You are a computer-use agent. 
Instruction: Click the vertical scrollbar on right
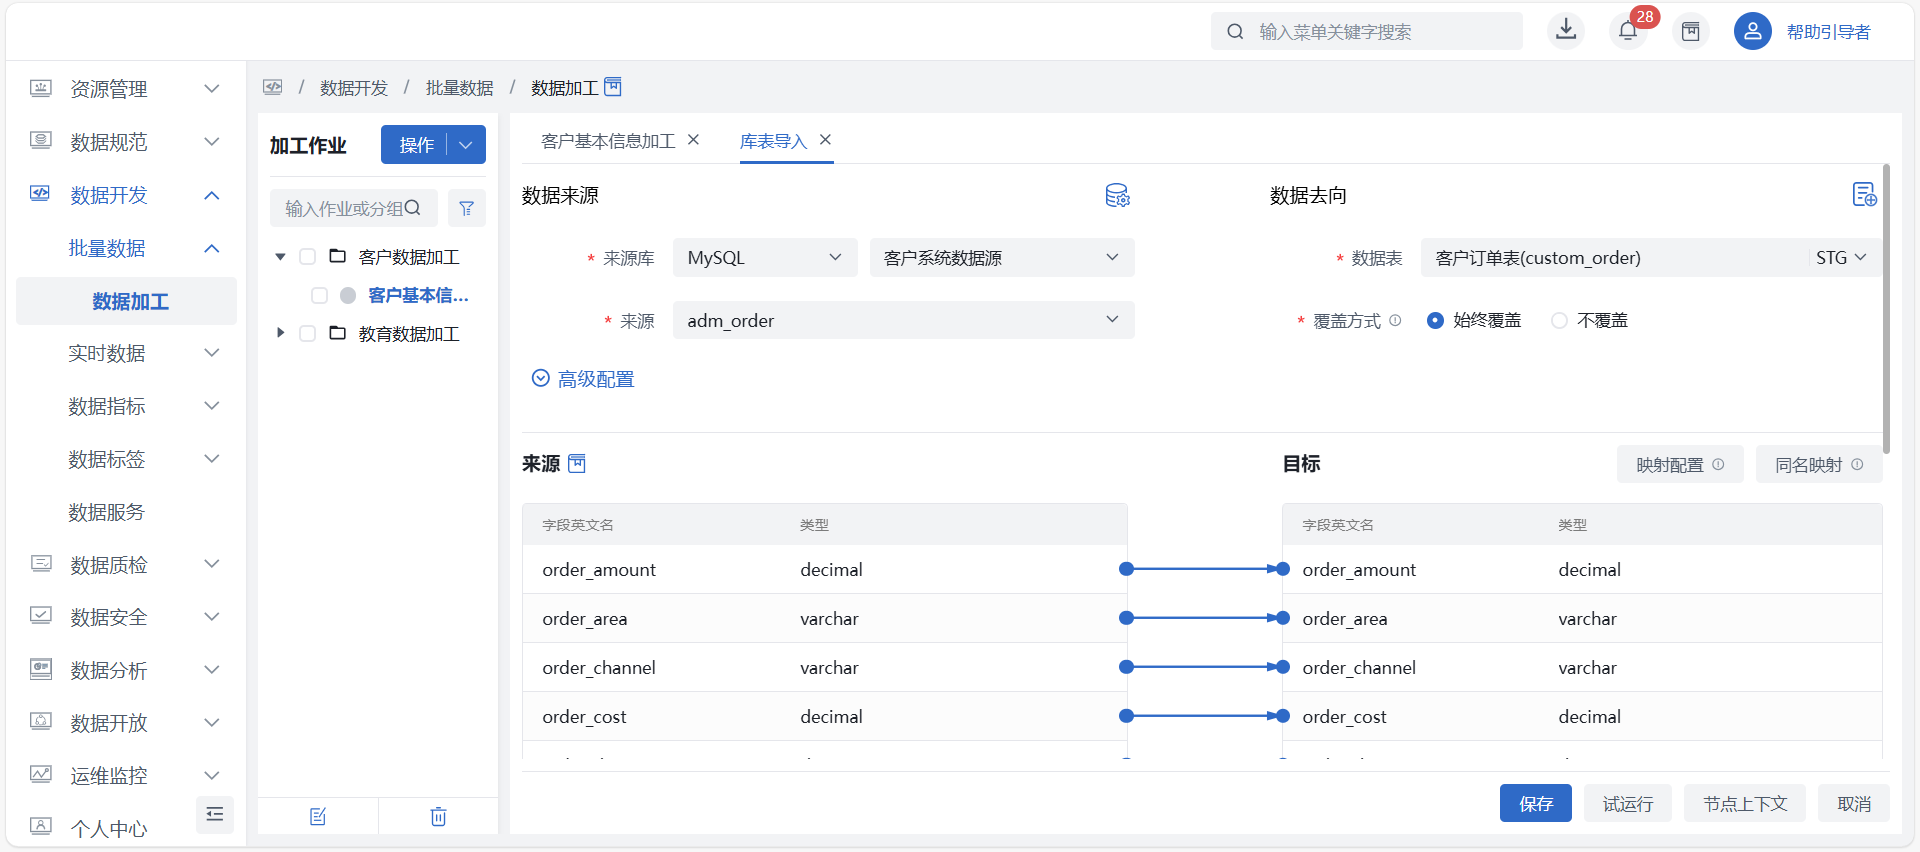pos(1886,308)
